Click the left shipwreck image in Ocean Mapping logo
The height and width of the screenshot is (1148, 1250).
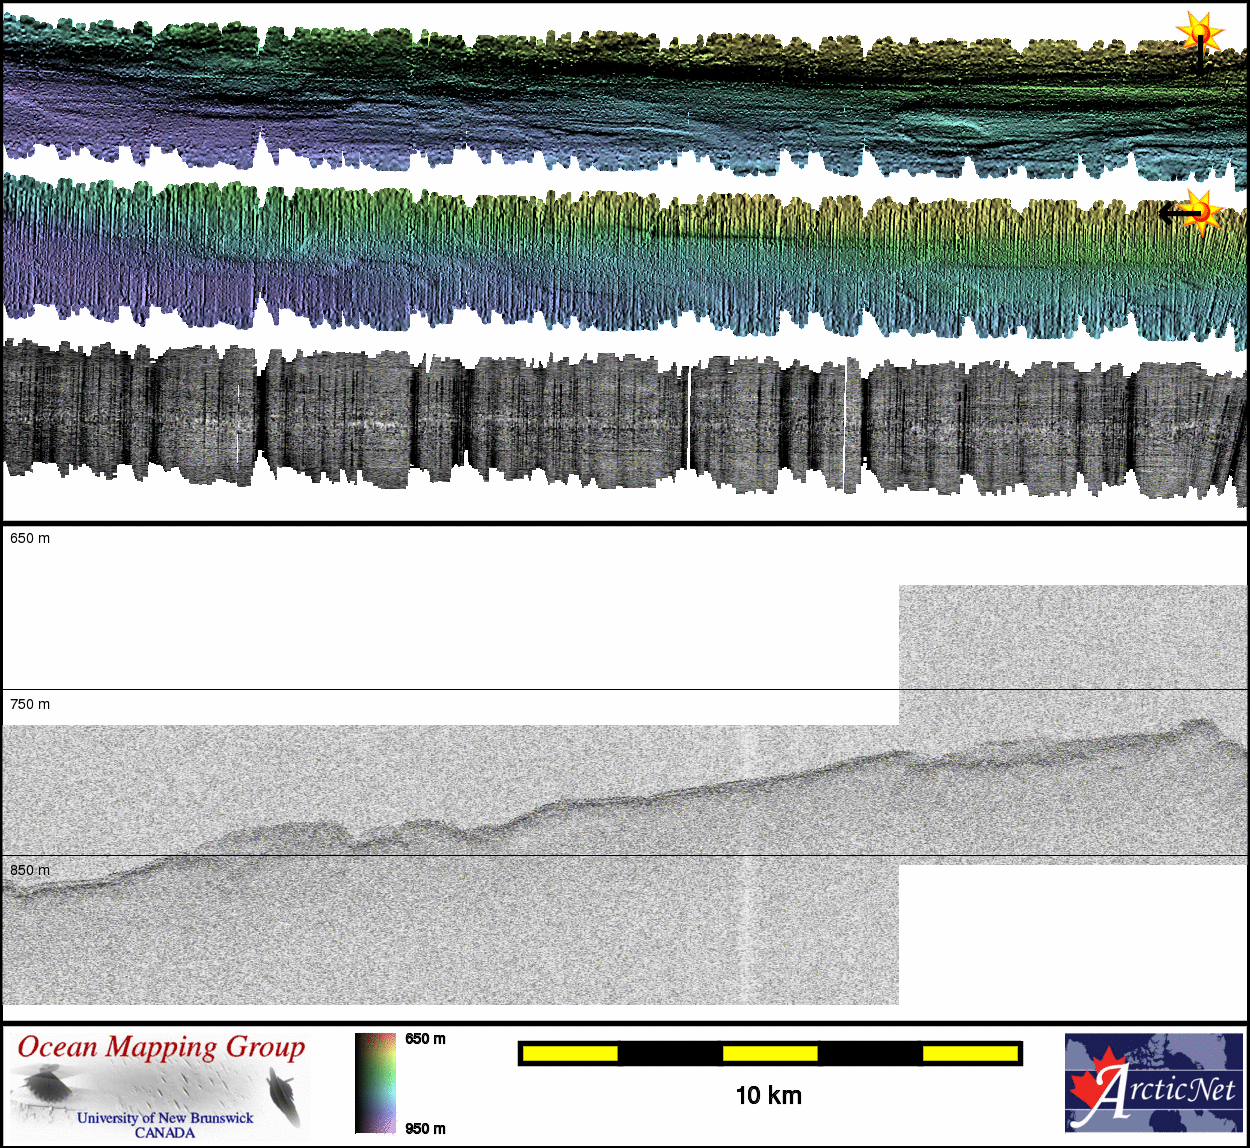click(x=44, y=1084)
